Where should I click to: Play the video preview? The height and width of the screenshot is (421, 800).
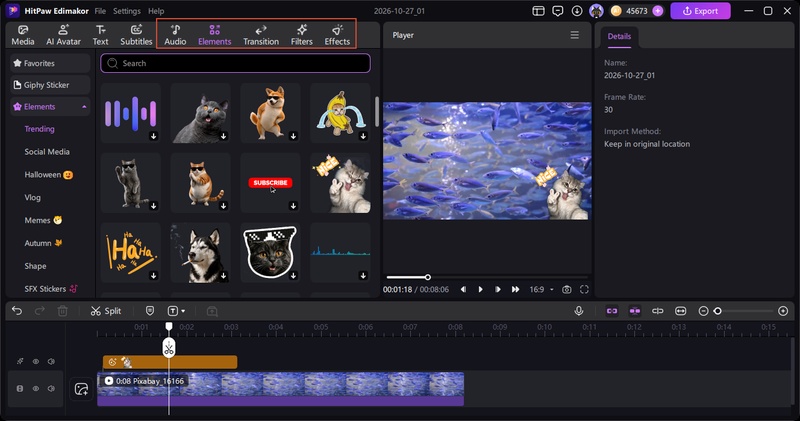480,289
